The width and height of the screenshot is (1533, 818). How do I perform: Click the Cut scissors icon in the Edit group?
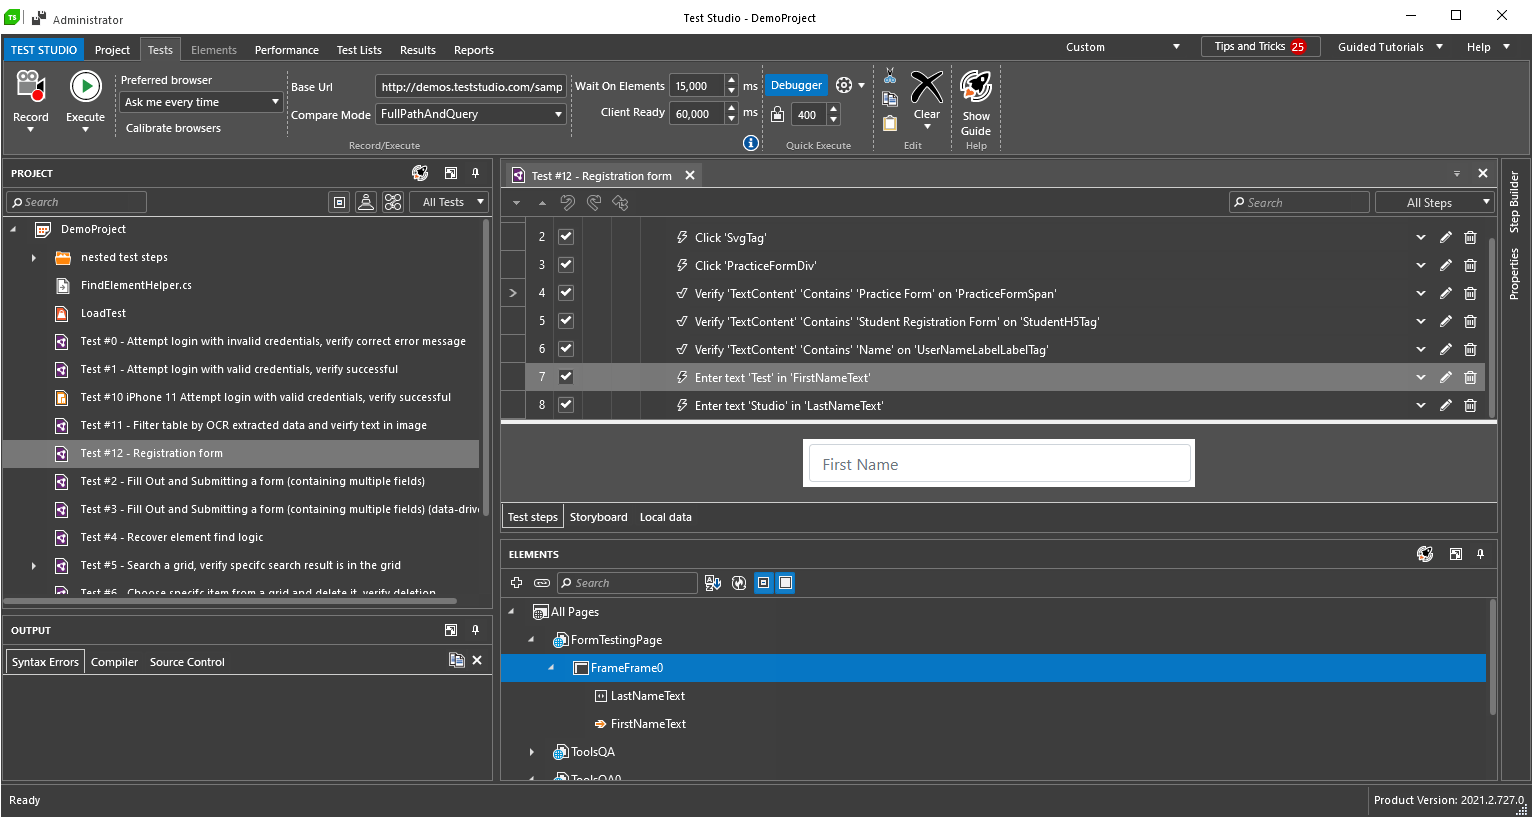point(889,76)
